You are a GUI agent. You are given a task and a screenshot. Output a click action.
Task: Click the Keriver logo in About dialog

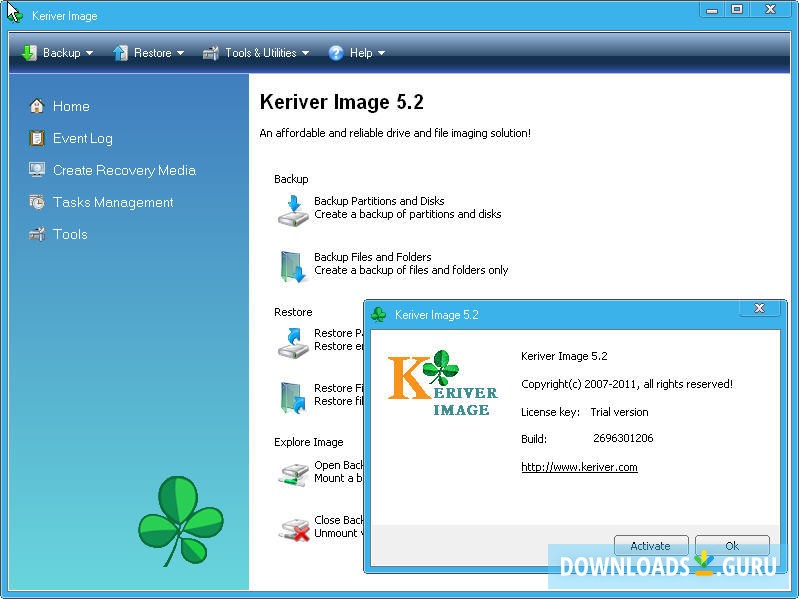442,384
